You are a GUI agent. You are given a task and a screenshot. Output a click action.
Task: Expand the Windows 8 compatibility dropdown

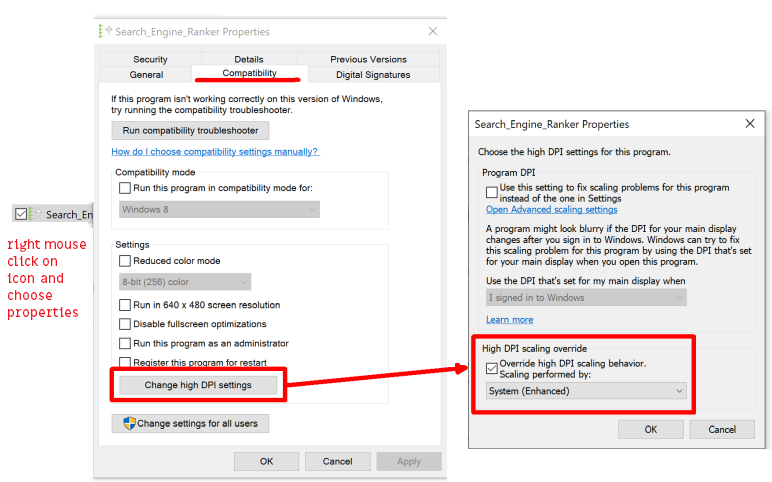click(x=219, y=209)
